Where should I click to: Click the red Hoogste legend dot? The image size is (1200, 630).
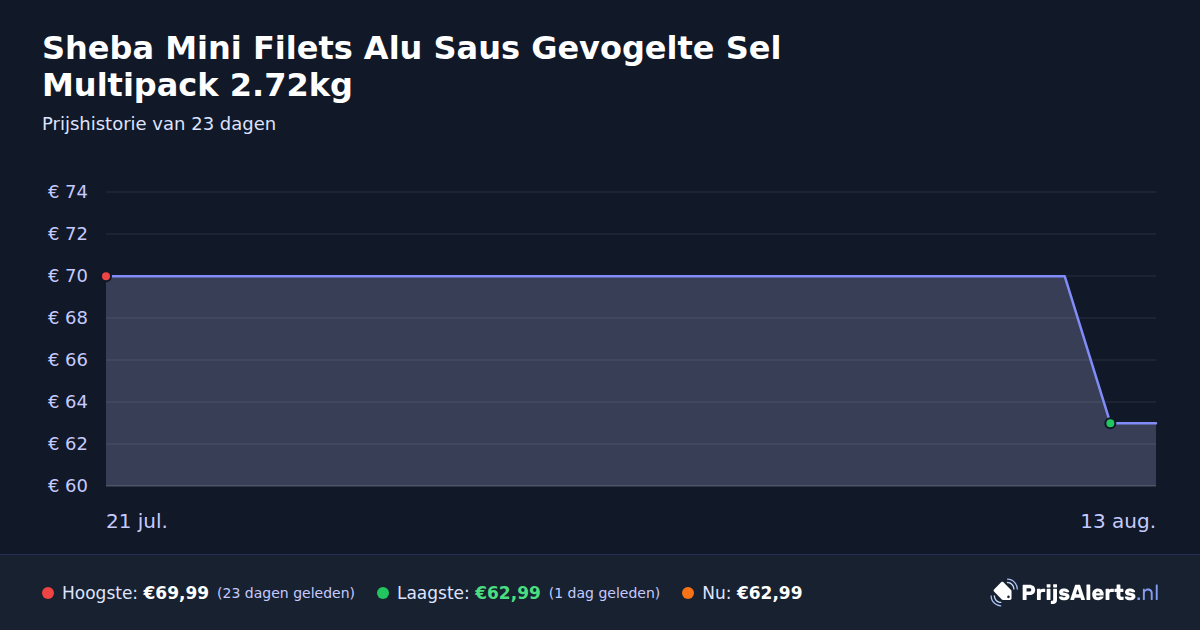[x=48, y=593]
